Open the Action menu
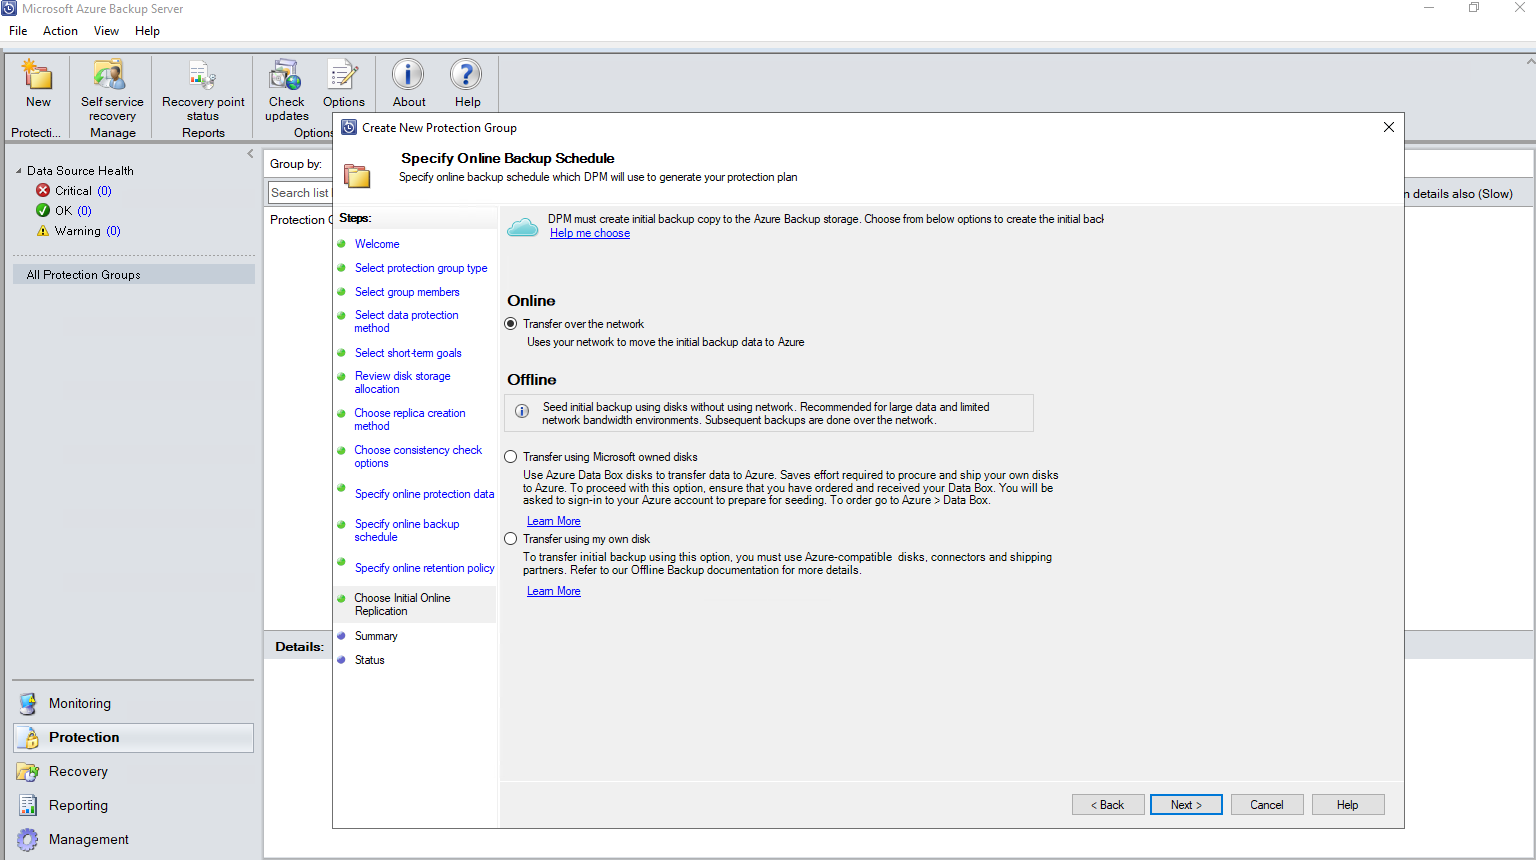This screenshot has width=1536, height=860. tap(60, 31)
